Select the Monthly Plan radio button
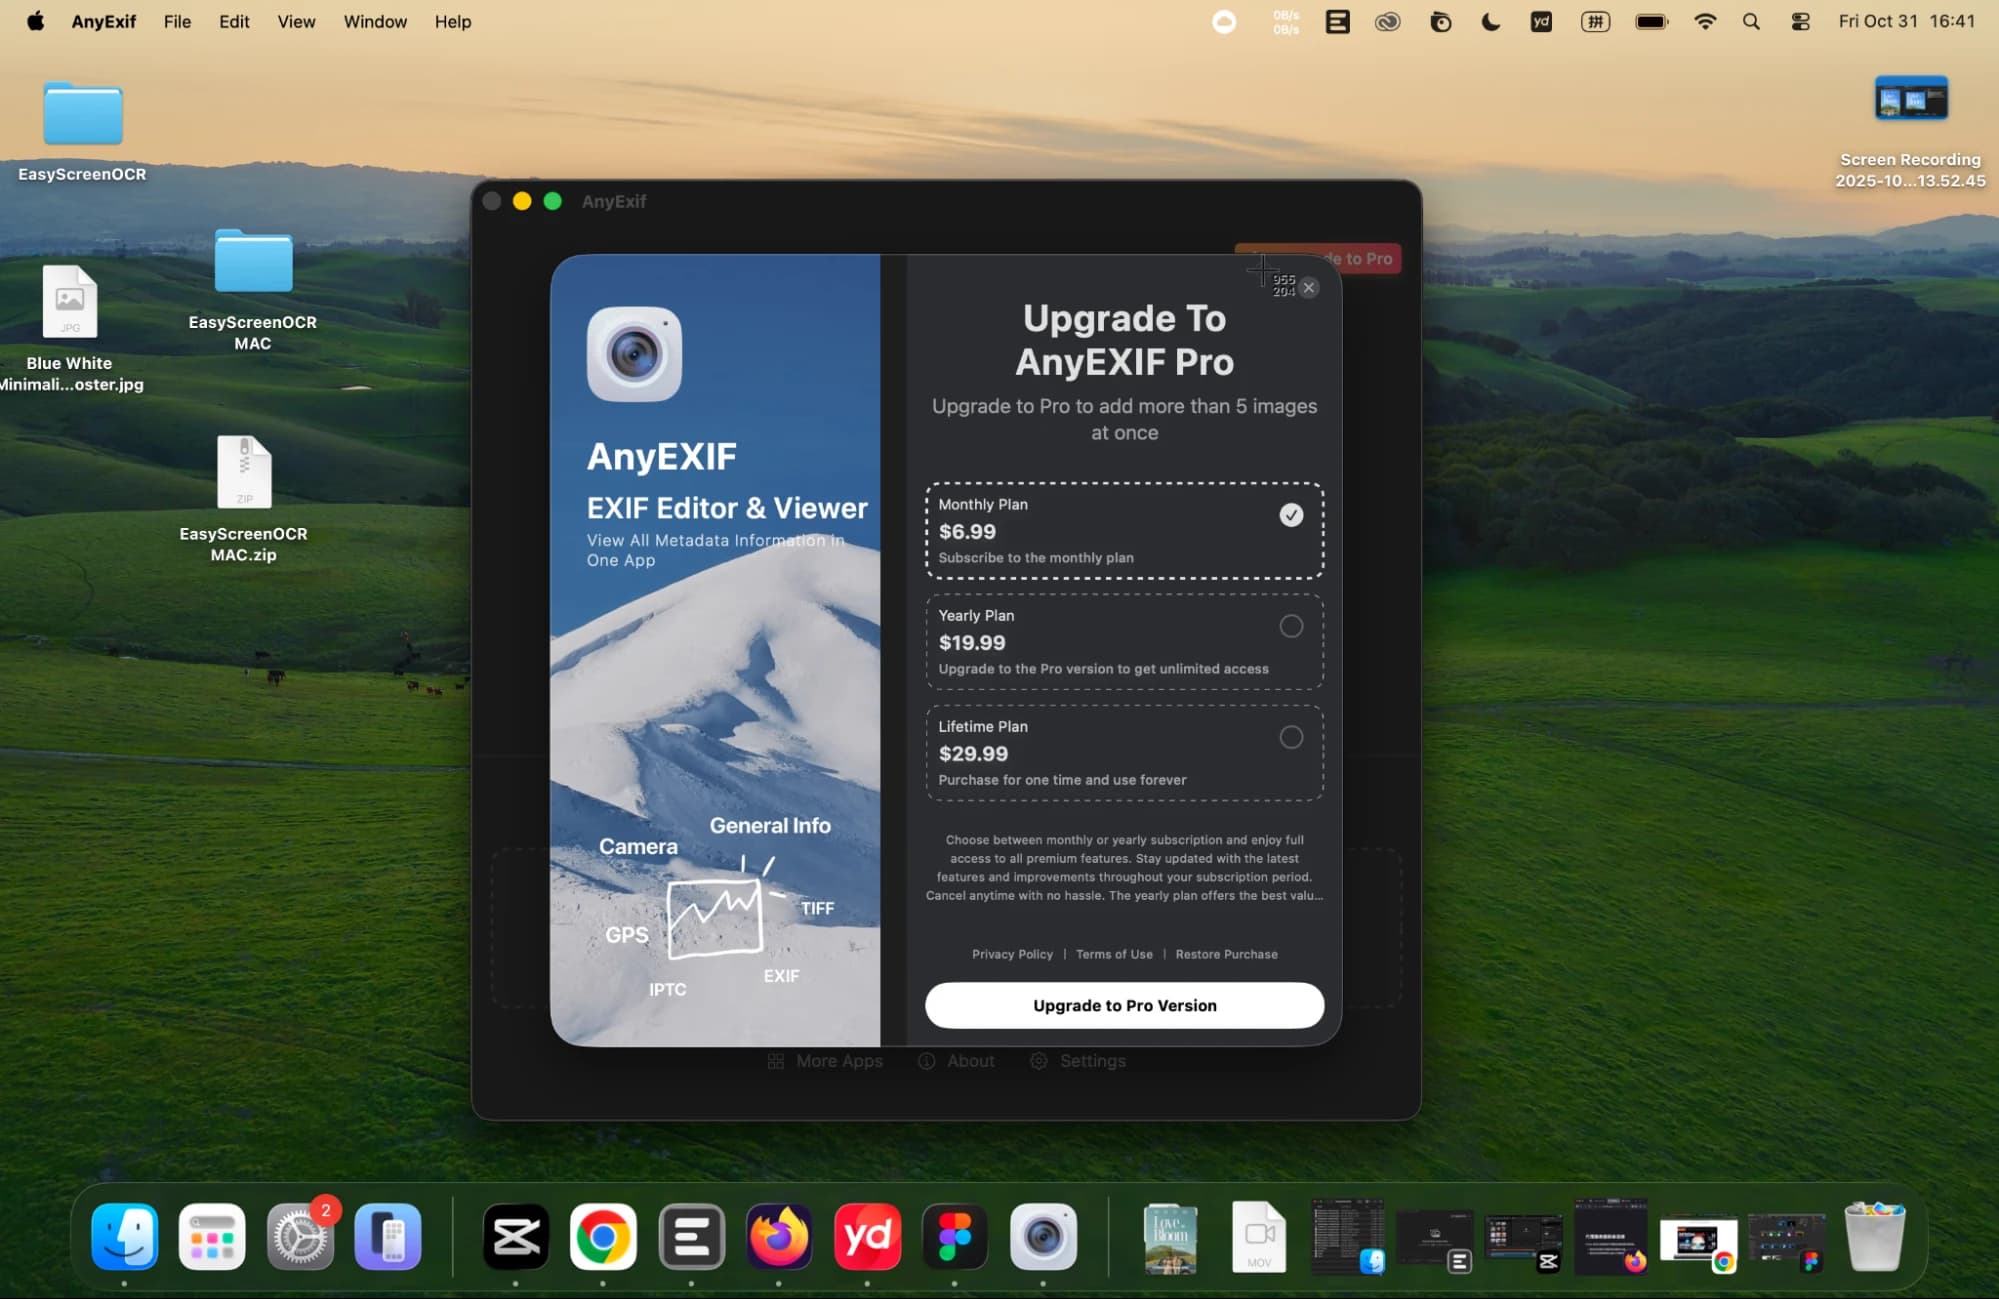This screenshot has height=1299, width=1999. click(x=1291, y=515)
